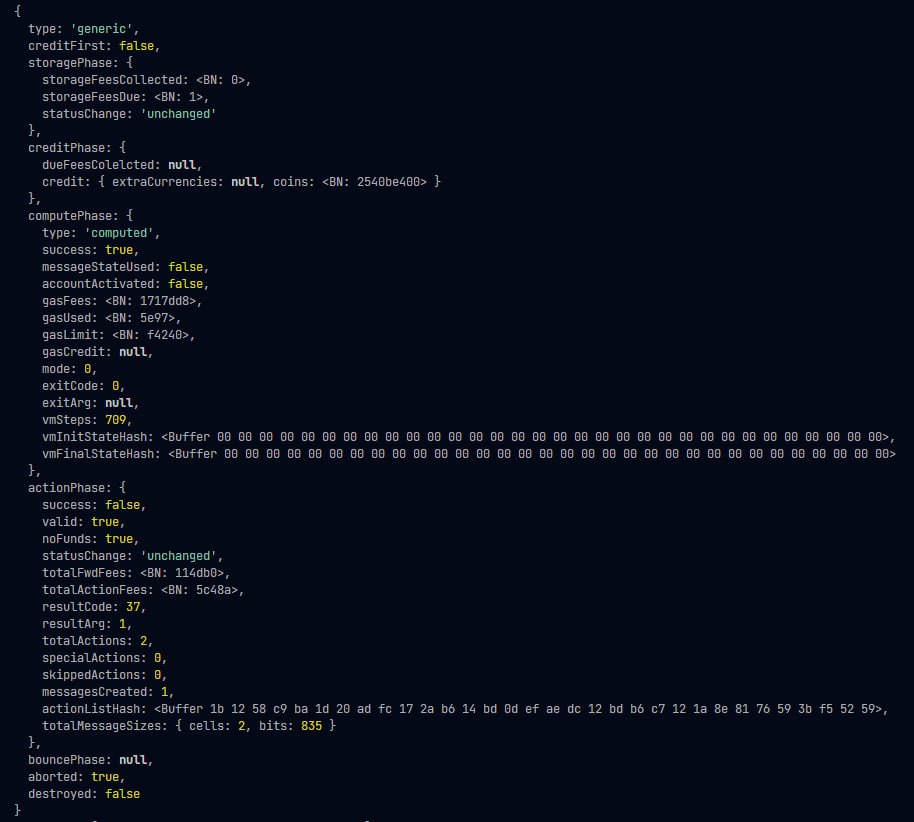This screenshot has width=914, height=822.
Task: Click noFunds: true line
Action: point(90,539)
